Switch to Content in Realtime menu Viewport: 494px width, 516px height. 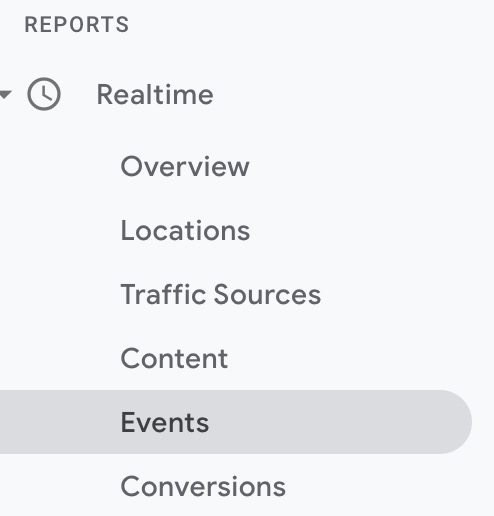(174, 358)
